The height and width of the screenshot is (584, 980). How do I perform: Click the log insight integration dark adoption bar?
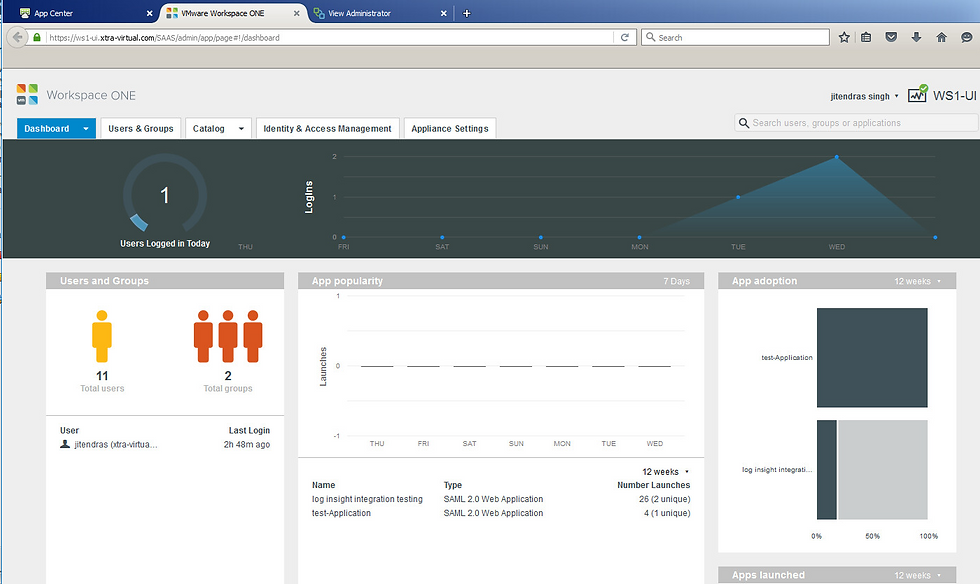tap(826, 470)
